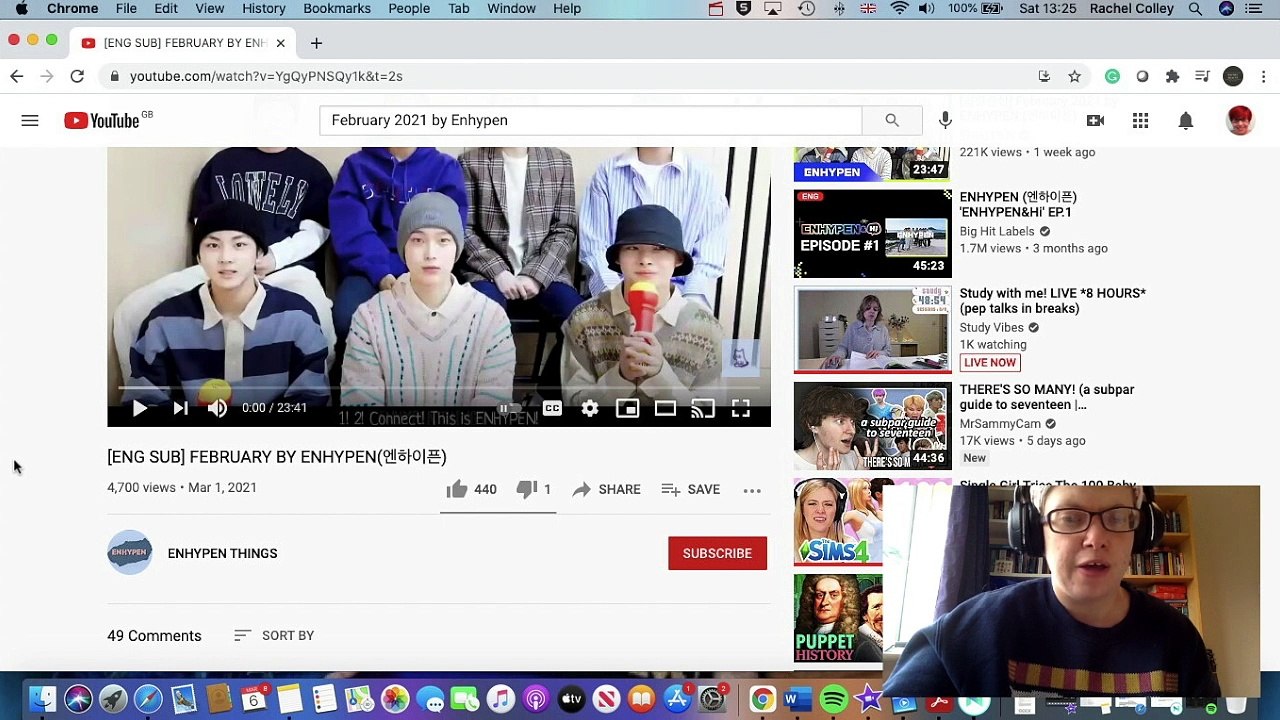Viewport: 1280px width, 720px height.
Task: Open a new browser tab
Action: [316, 43]
